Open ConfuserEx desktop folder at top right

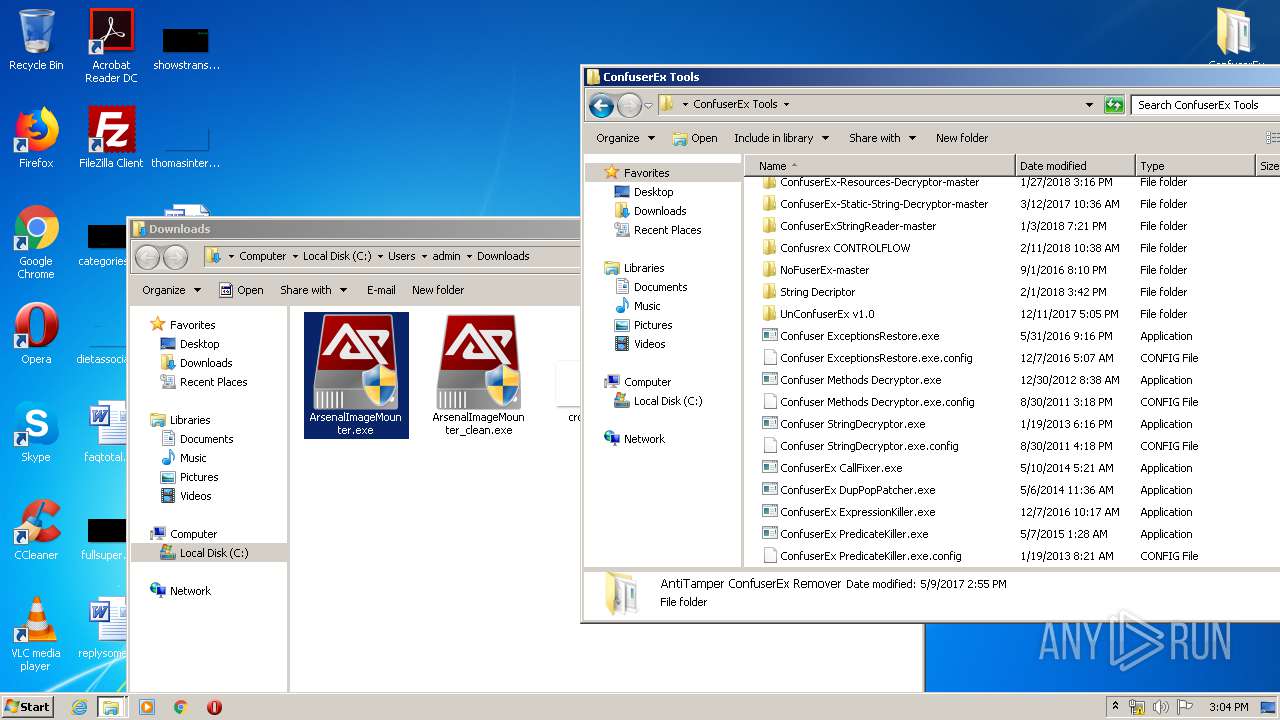pos(1236,38)
